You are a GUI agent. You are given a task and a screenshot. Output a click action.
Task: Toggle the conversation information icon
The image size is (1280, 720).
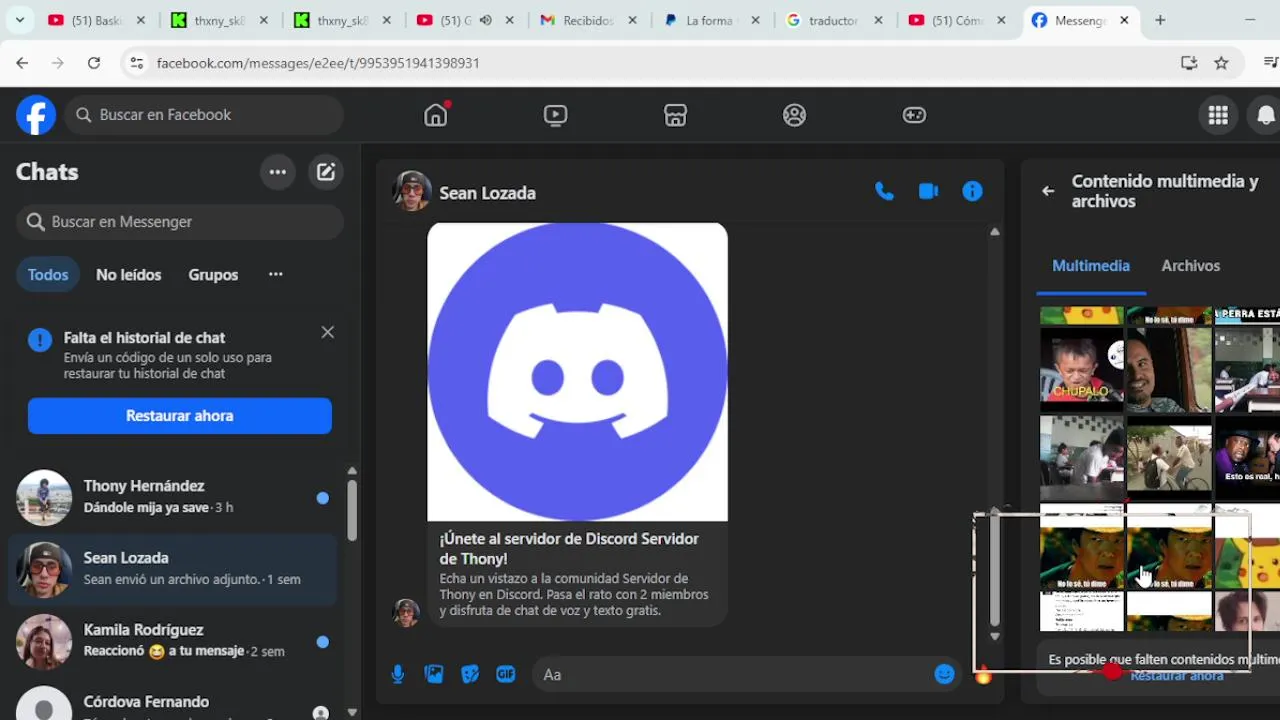pos(972,191)
